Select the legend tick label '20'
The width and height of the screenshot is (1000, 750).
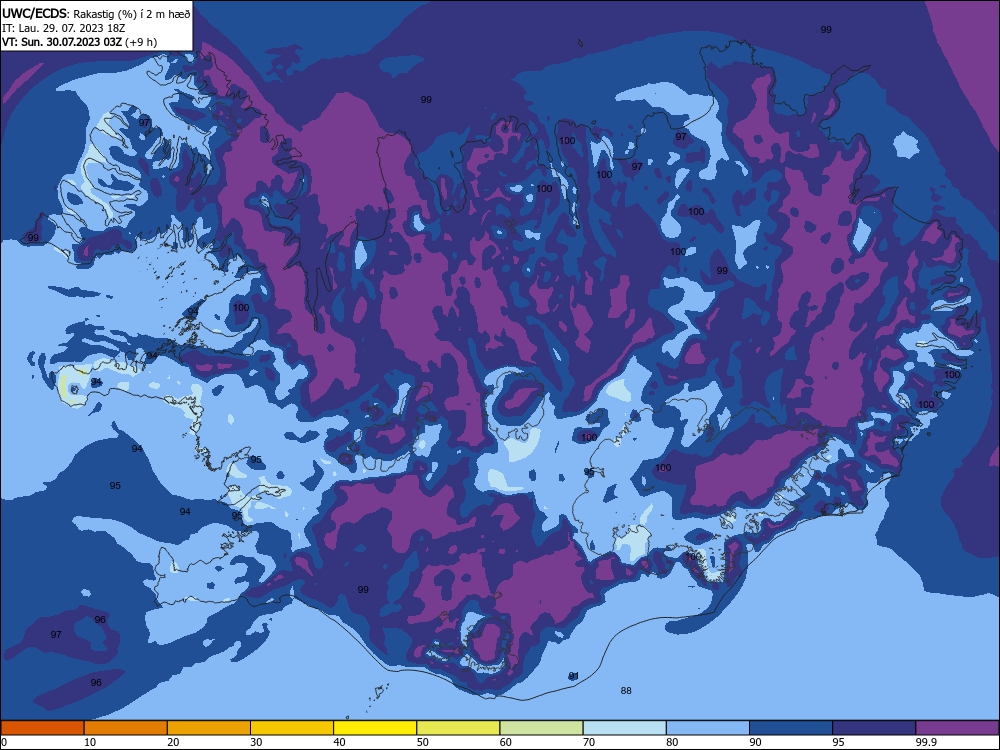click(173, 742)
